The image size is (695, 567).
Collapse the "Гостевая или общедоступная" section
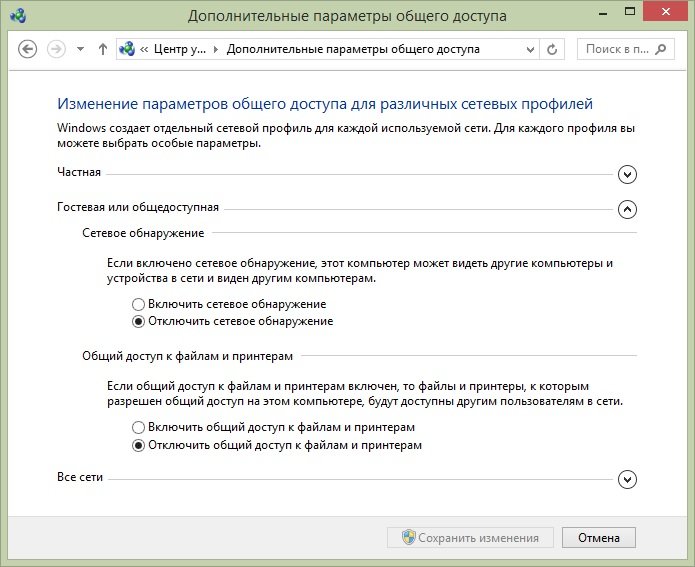coord(627,209)
